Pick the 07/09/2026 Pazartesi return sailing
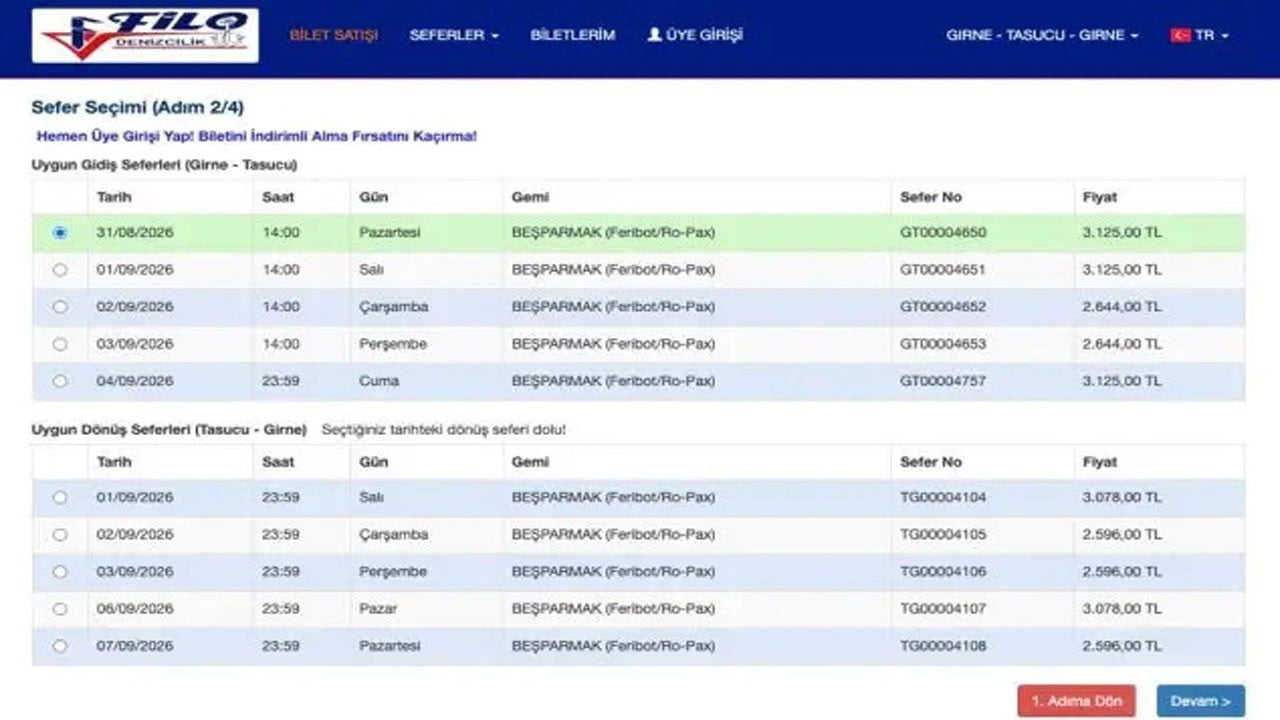Screen dimensions: 1280x720 pos(60,646)
